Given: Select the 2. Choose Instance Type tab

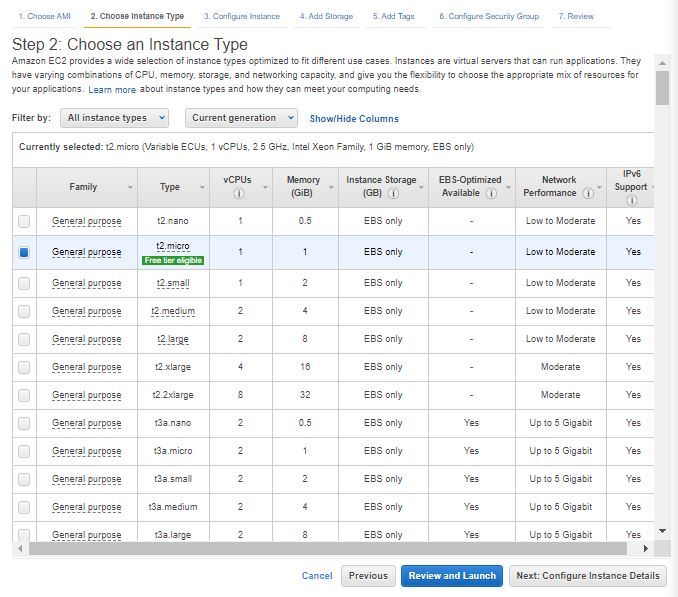Looking at the screenshot, I should (137, 16).
